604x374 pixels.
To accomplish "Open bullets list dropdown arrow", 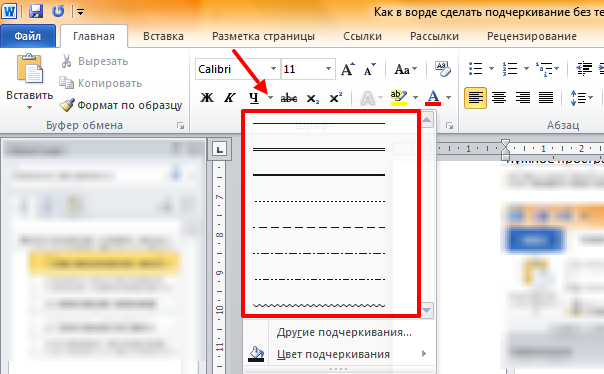I will tap(491, 69).
